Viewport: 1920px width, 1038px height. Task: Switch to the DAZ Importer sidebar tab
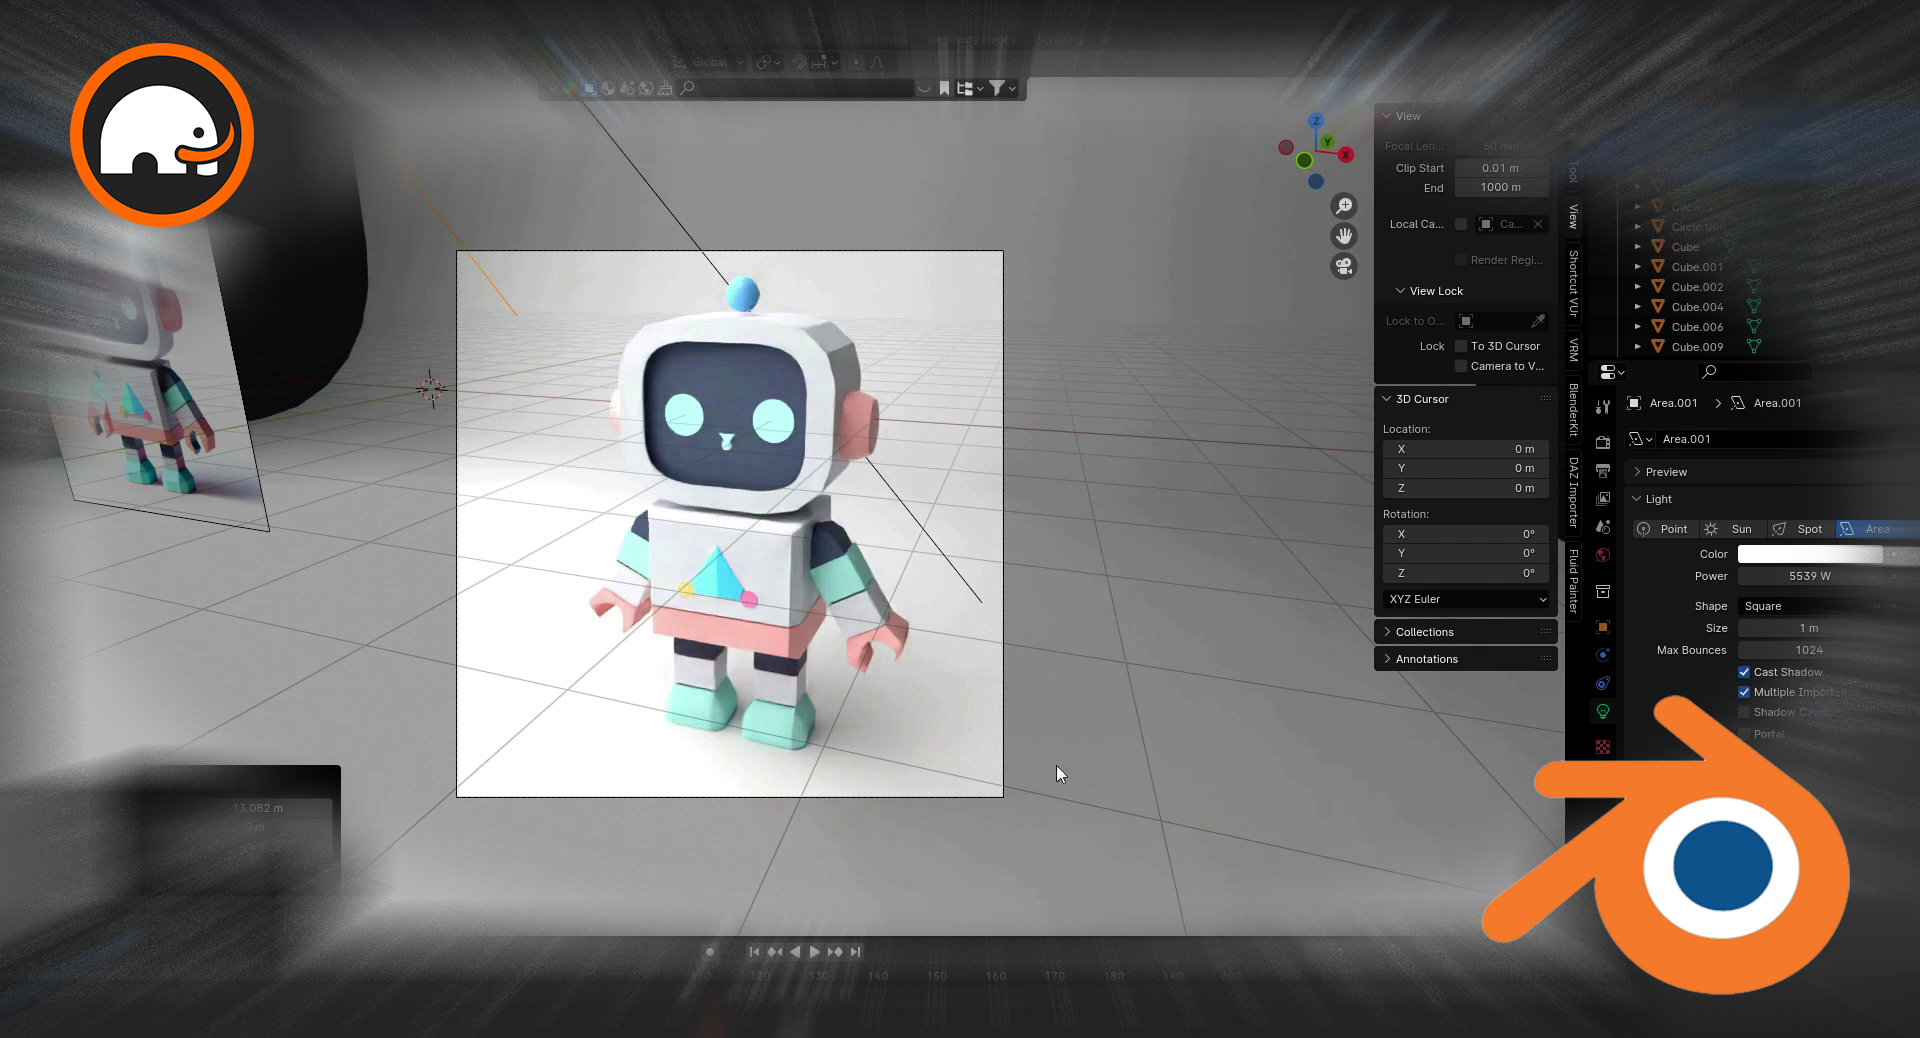pyautogui.click(x=1573, y=492)
